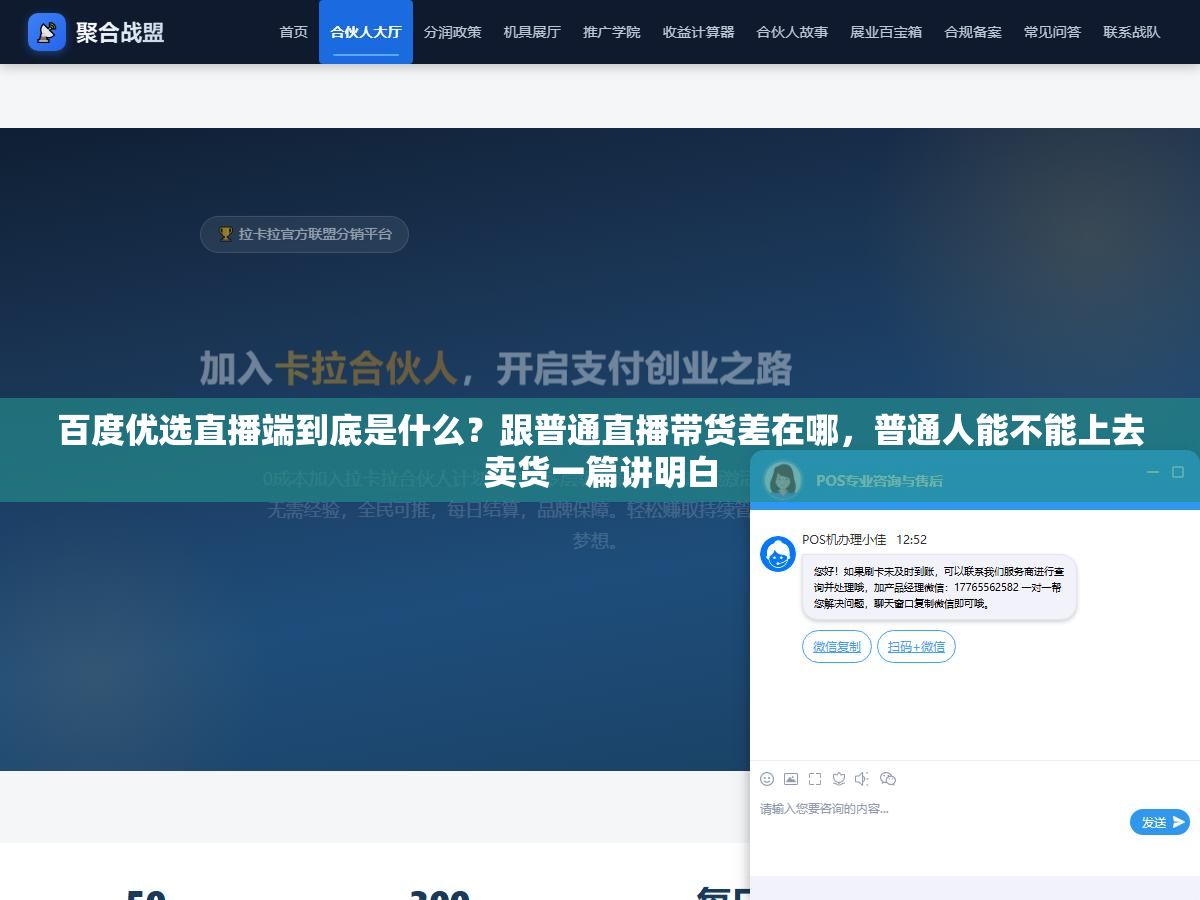This screenshot has width=1200, height=900.
Task: Click the agent avatar in chat header
Action: point(783,479)
